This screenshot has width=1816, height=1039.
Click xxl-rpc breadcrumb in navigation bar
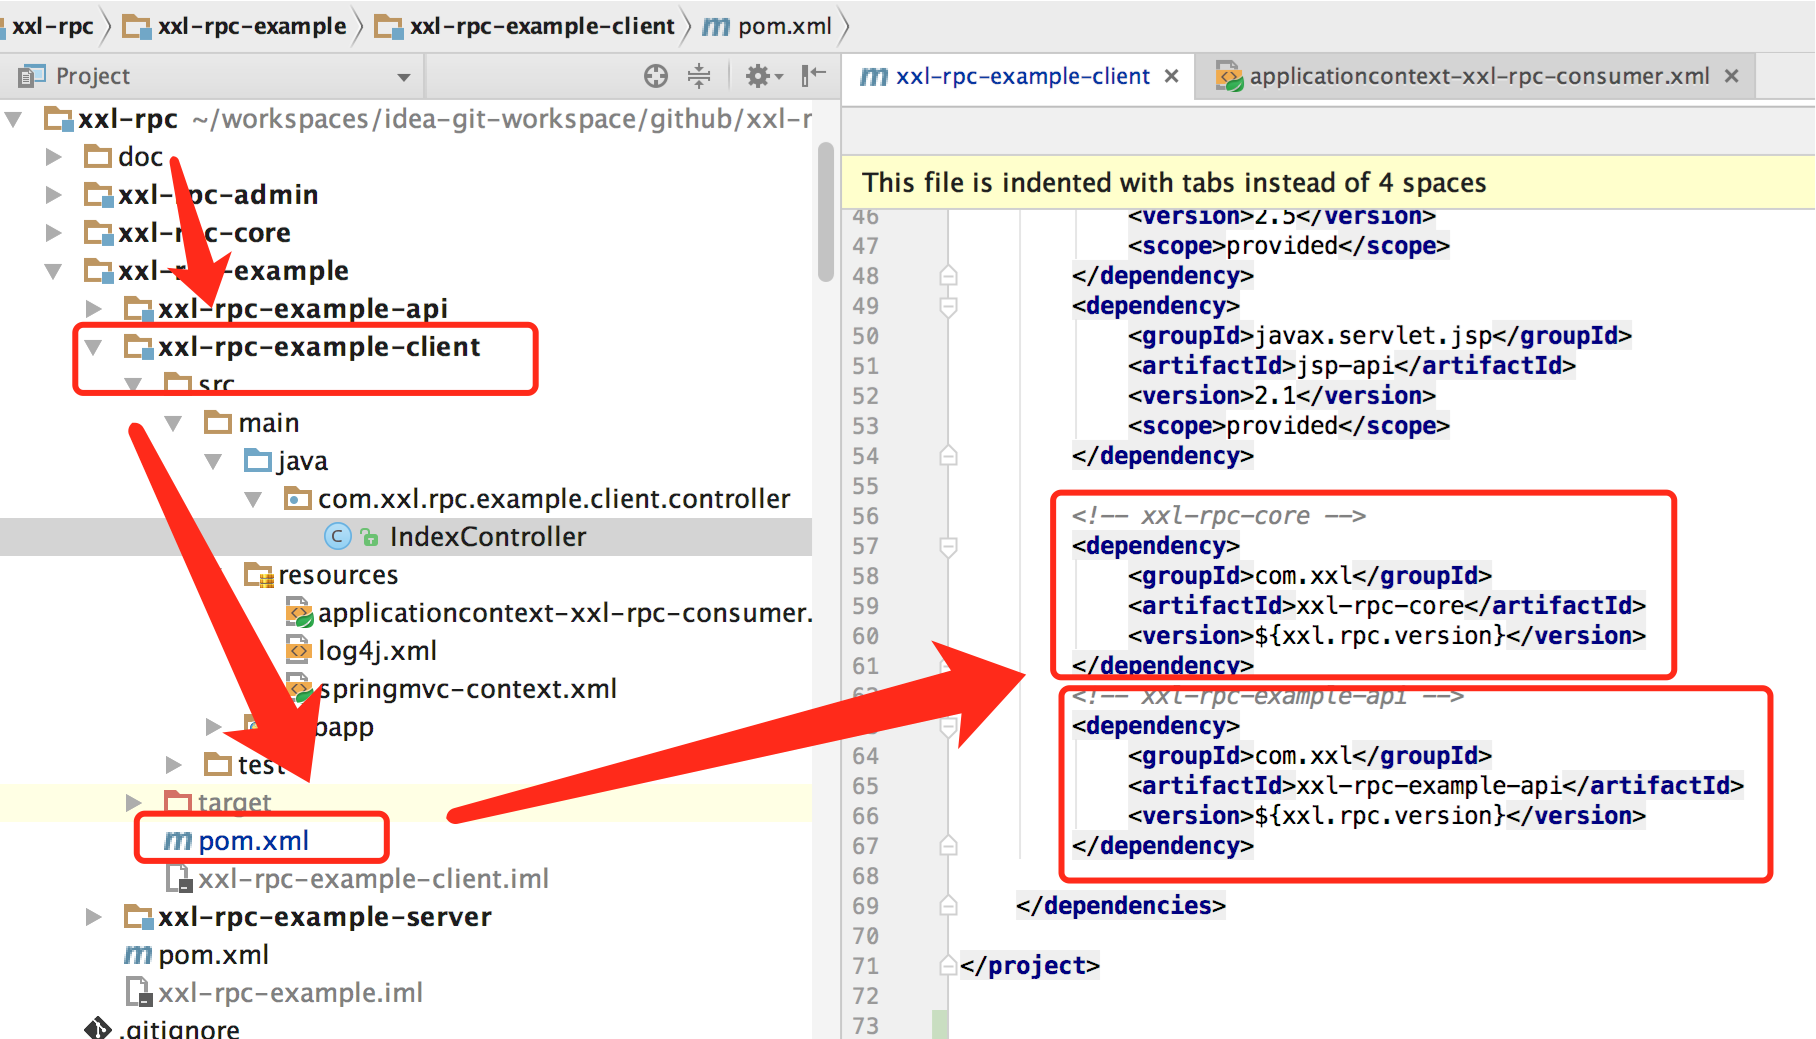point(52,26)
